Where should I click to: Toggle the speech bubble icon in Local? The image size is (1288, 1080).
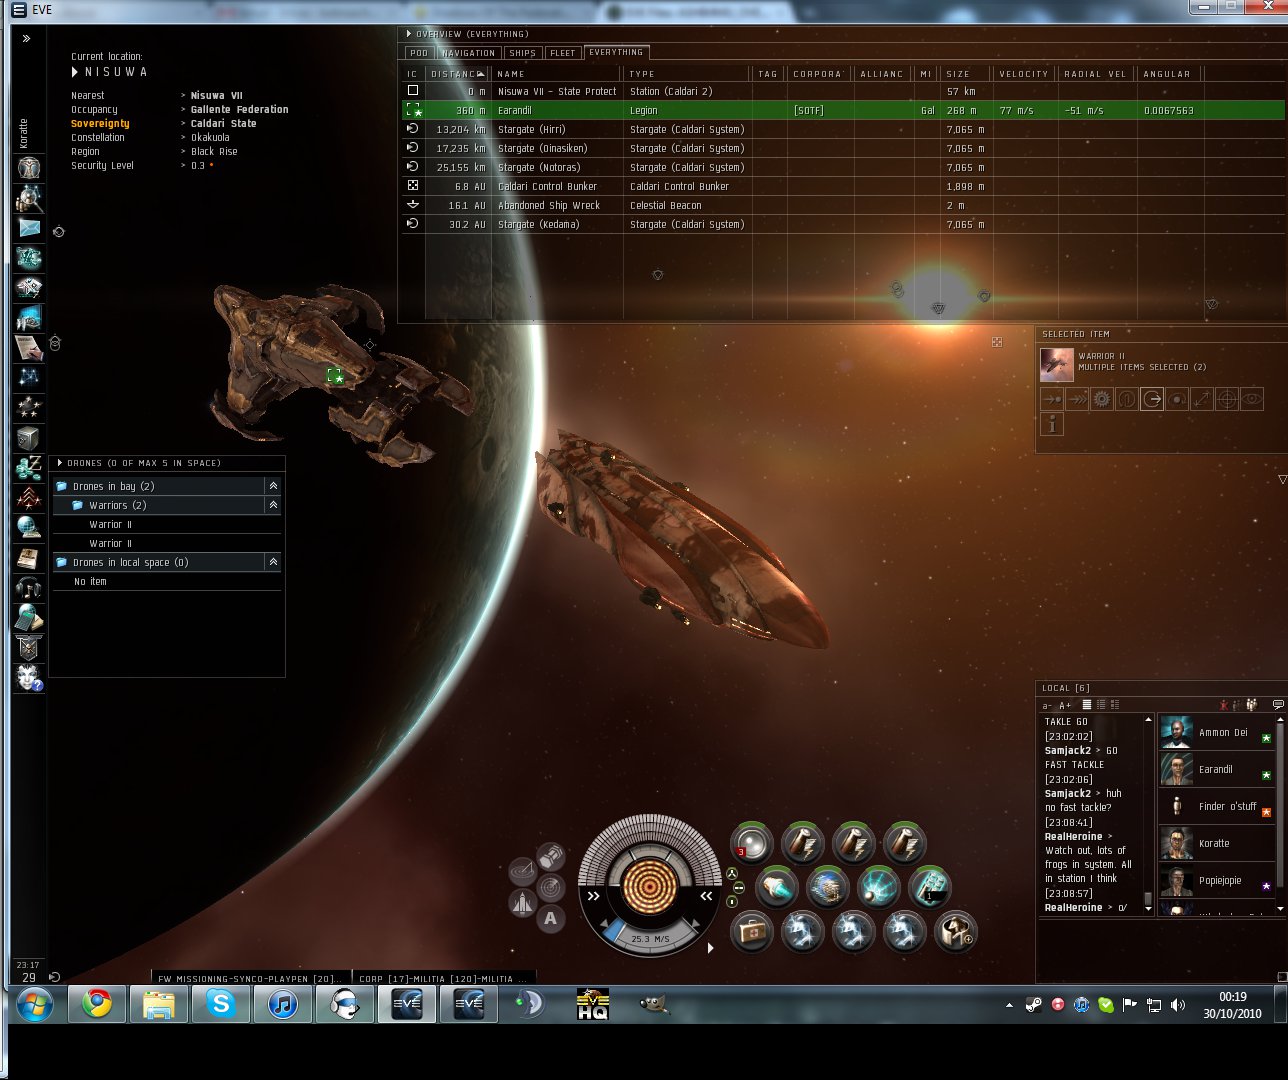(x=1278, y=705)
